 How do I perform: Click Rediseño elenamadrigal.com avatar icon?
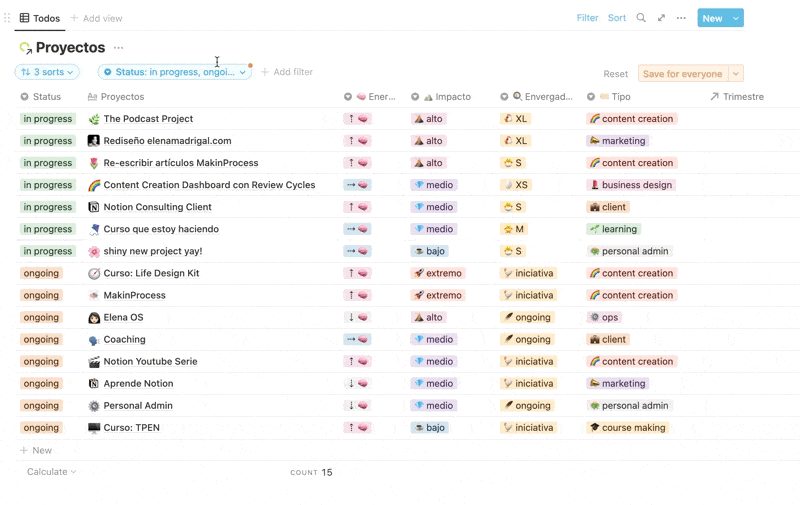coord(94,141)
